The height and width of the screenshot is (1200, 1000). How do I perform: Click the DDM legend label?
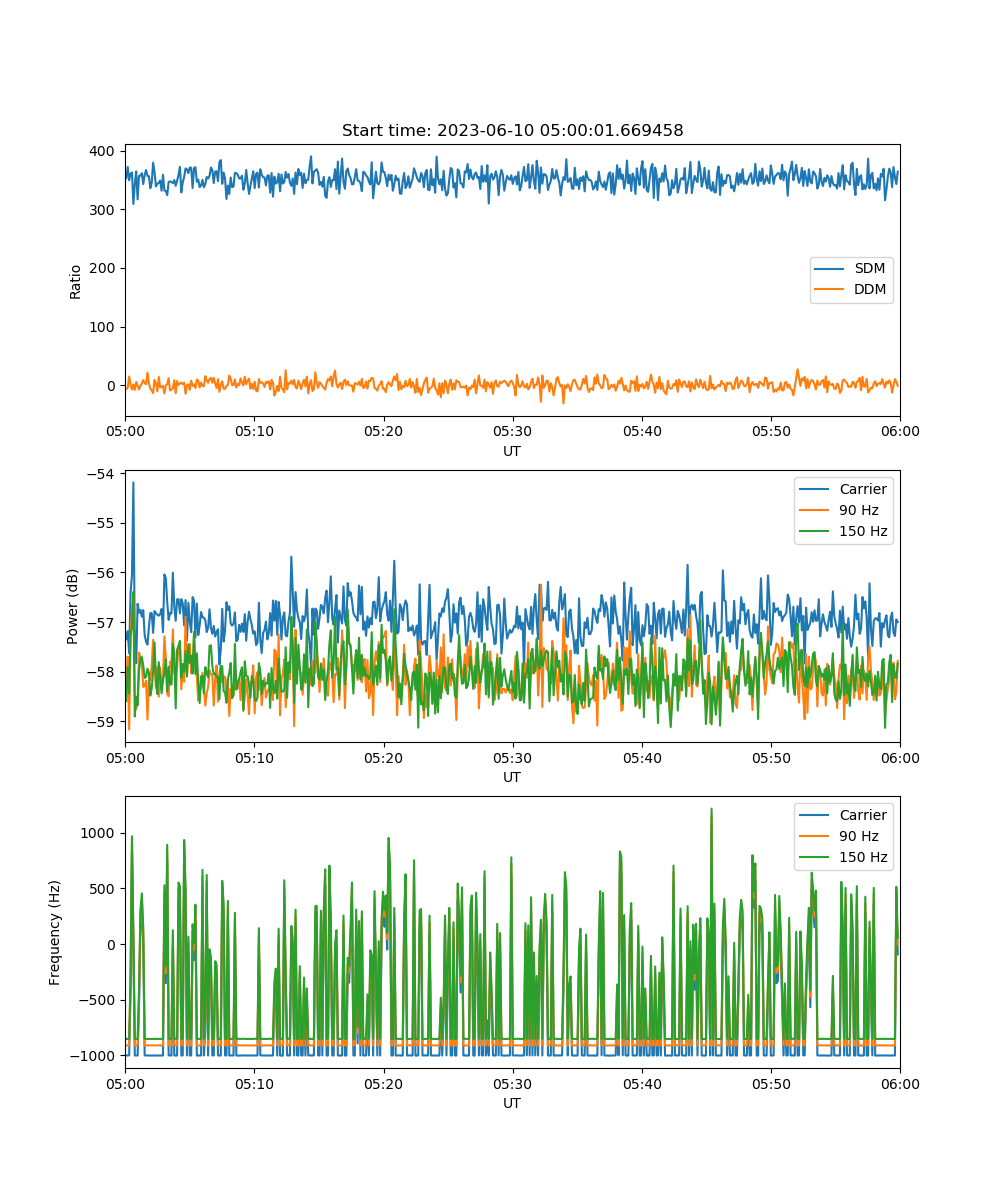coord(870,290)
